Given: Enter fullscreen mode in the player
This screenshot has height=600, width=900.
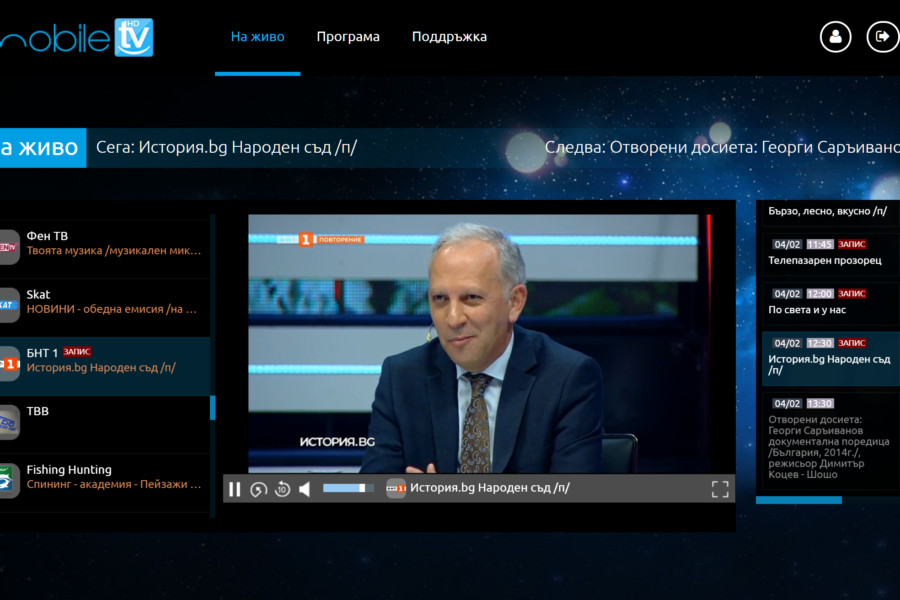Looking at the screenshot, I should point(719,489).
